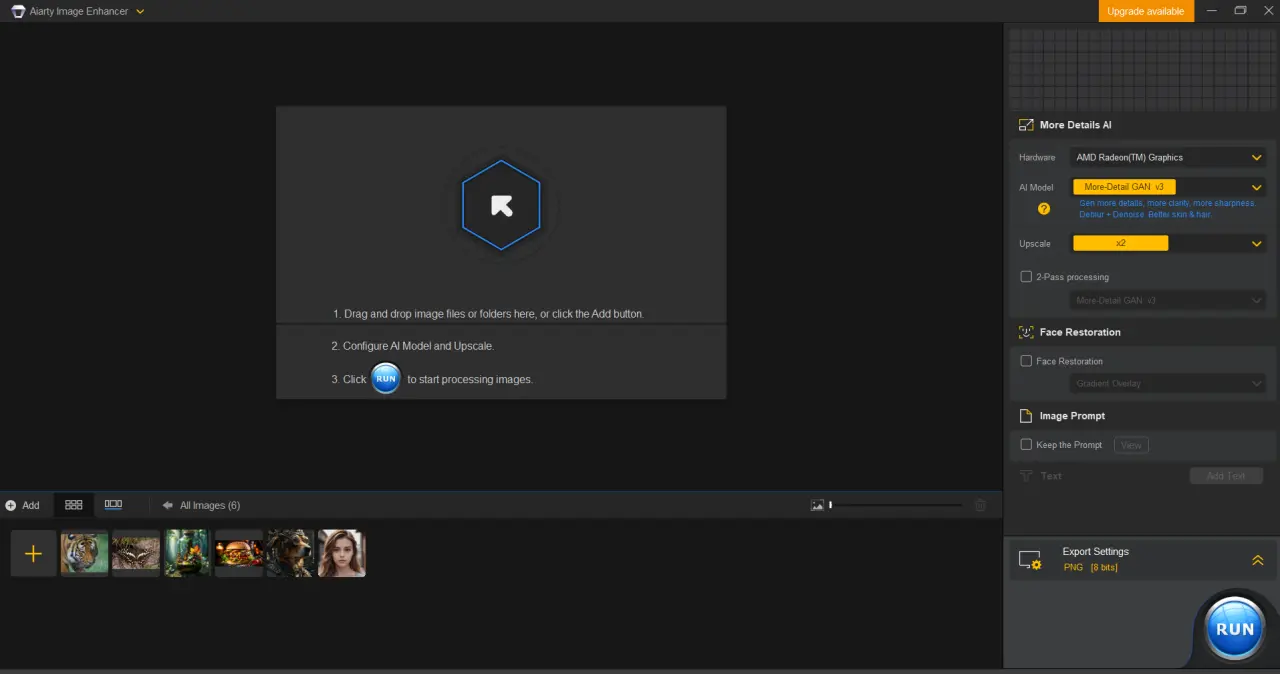This screenshot has width=1280, height=674.
Task: Click the trash delete icon
Action: [x=980, y=505]
